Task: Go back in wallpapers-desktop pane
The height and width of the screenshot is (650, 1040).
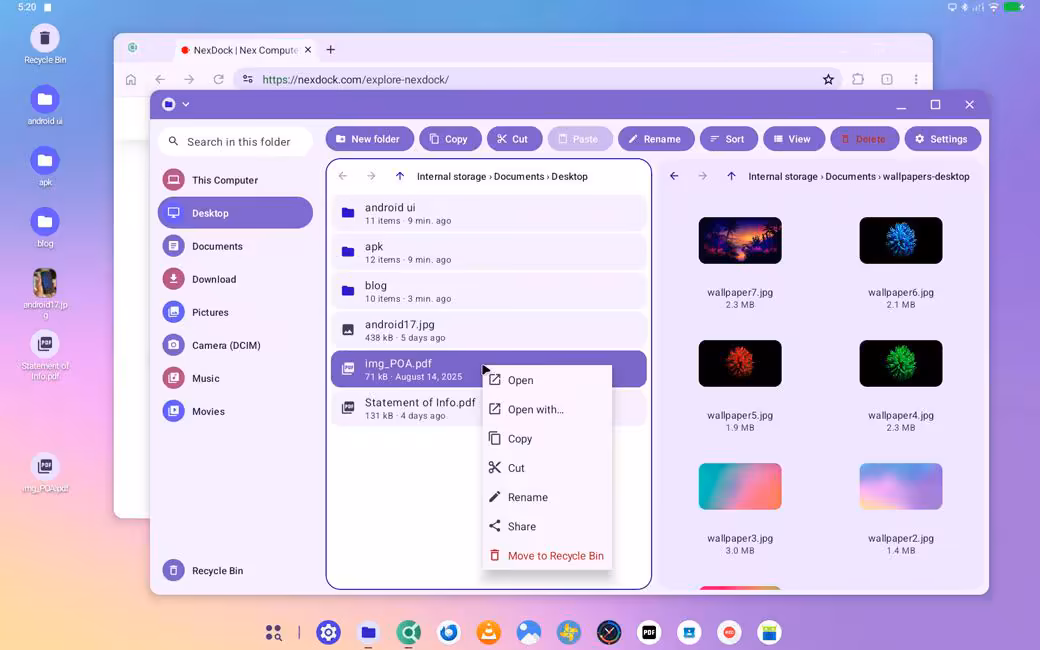Action: 674,176
